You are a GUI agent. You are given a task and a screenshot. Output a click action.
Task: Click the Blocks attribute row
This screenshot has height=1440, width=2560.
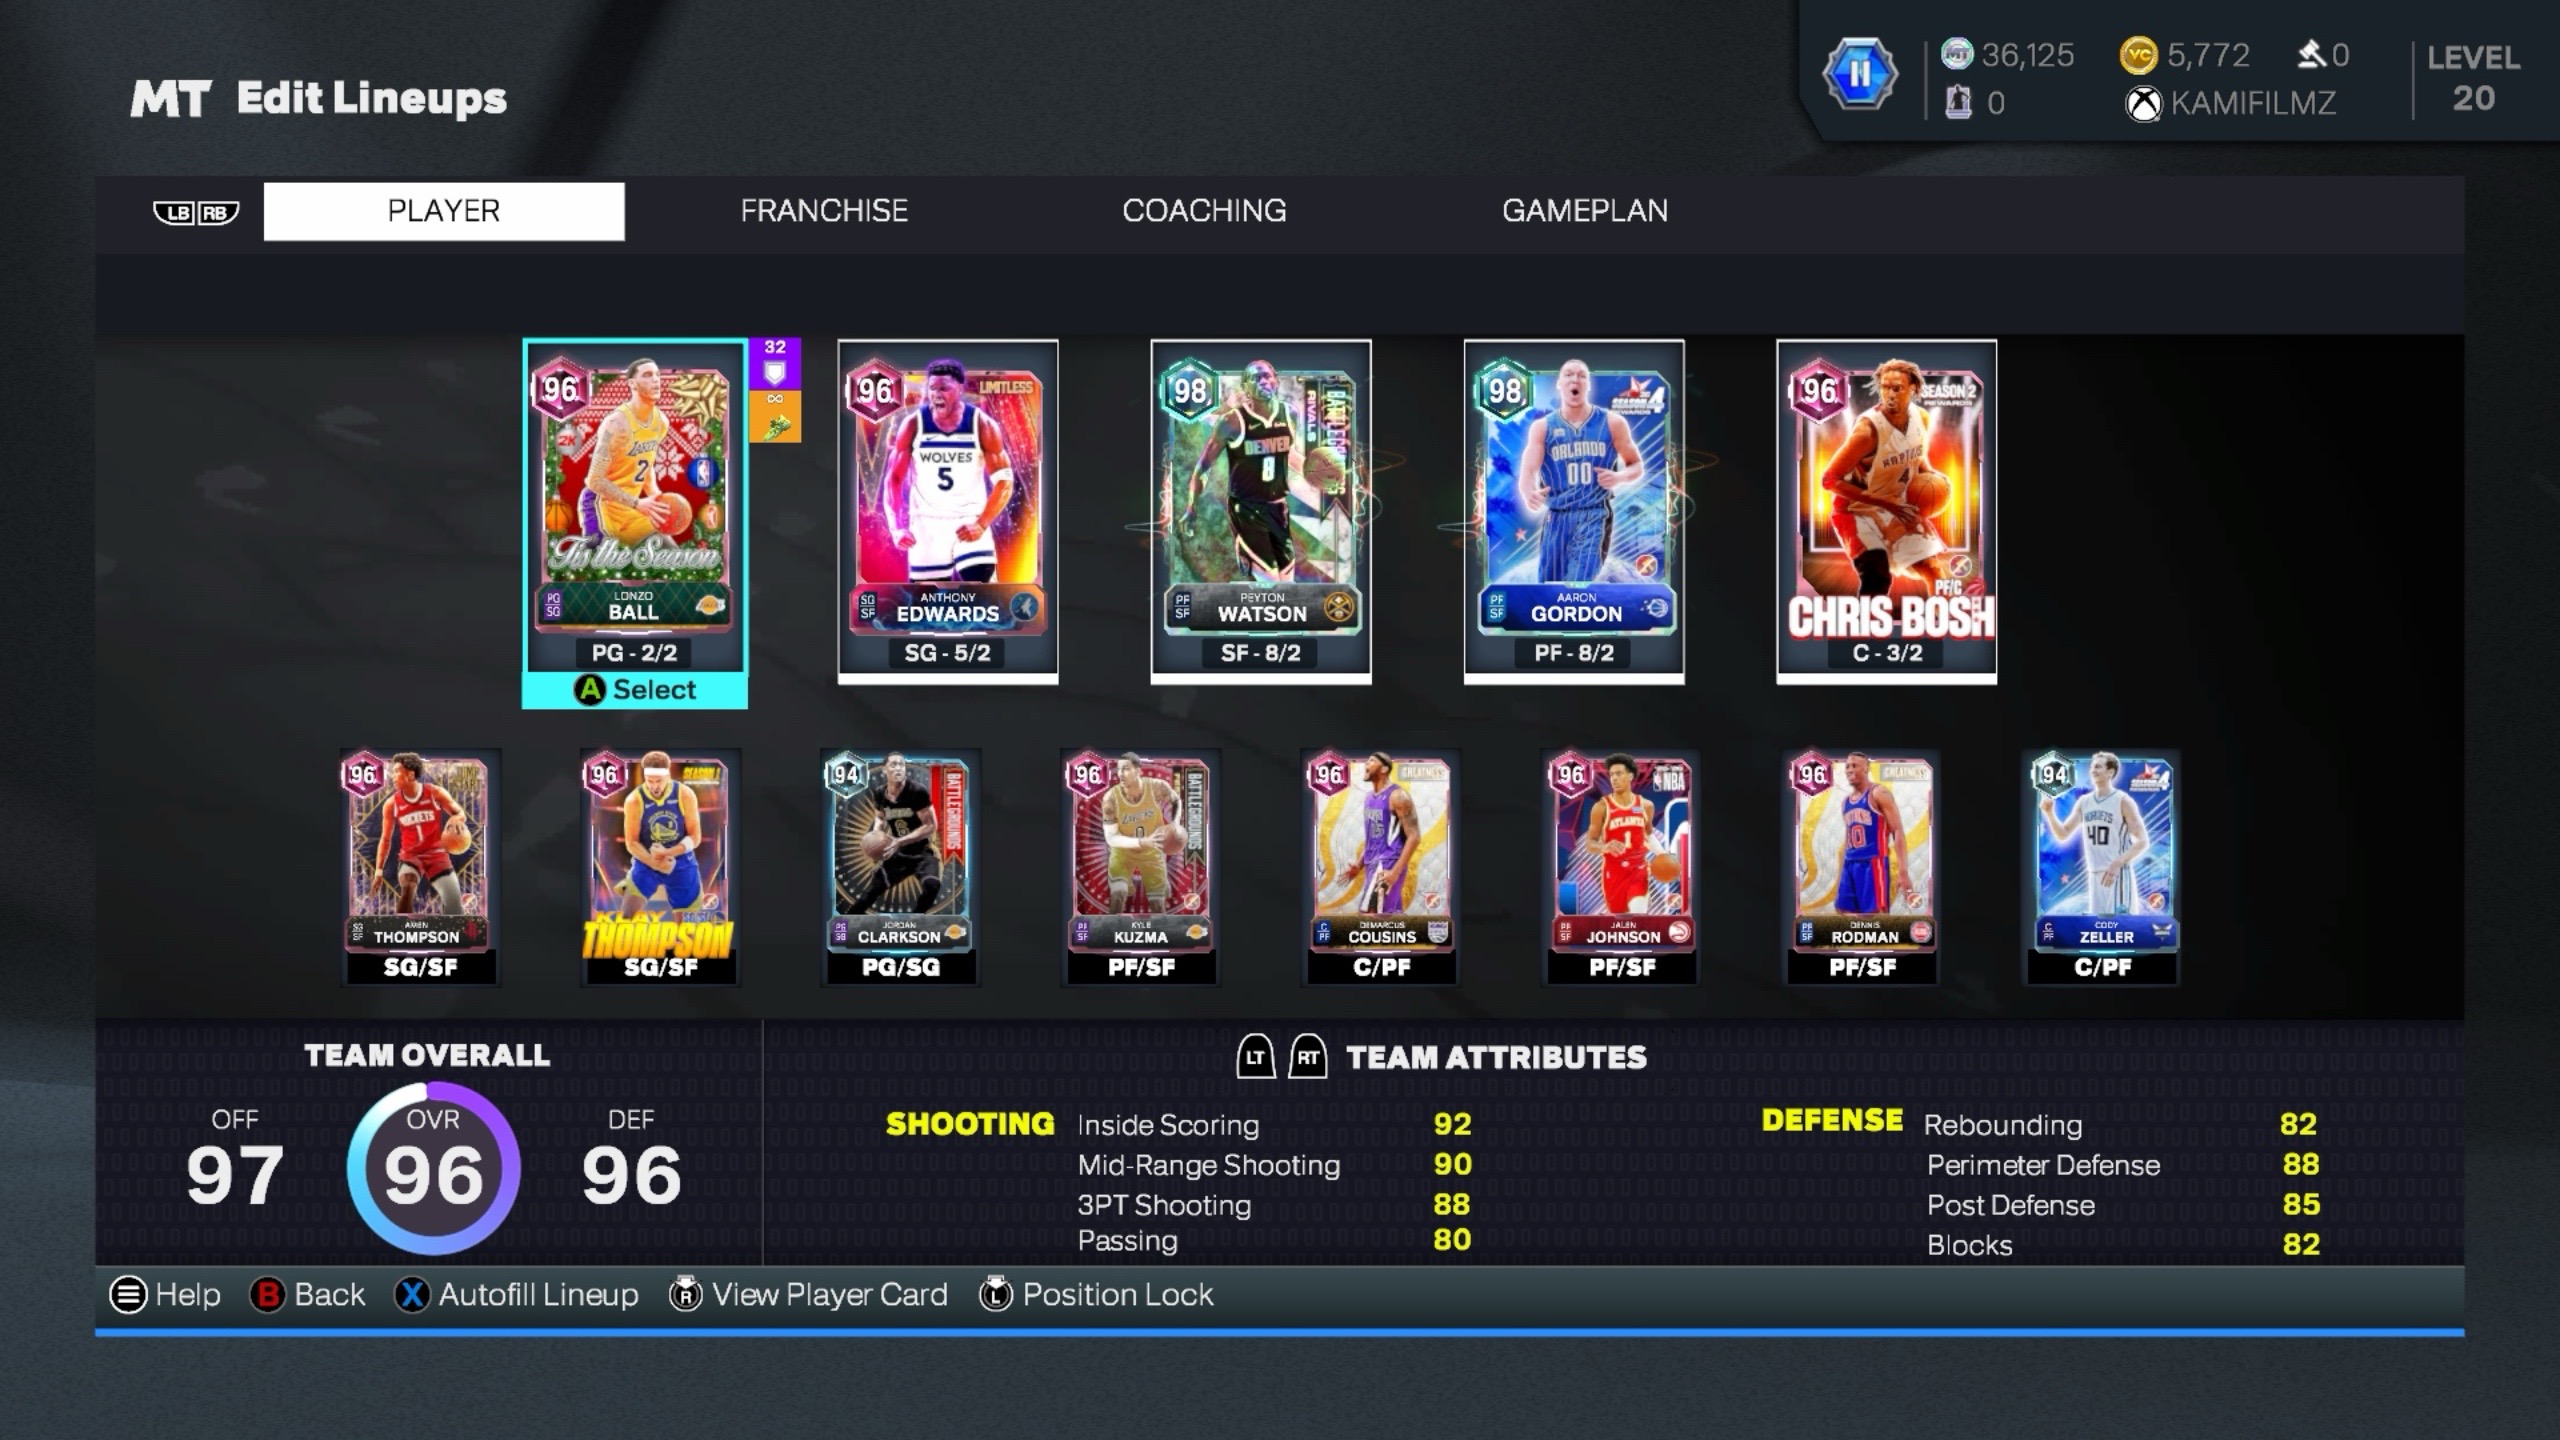tap(2122, 1245)
